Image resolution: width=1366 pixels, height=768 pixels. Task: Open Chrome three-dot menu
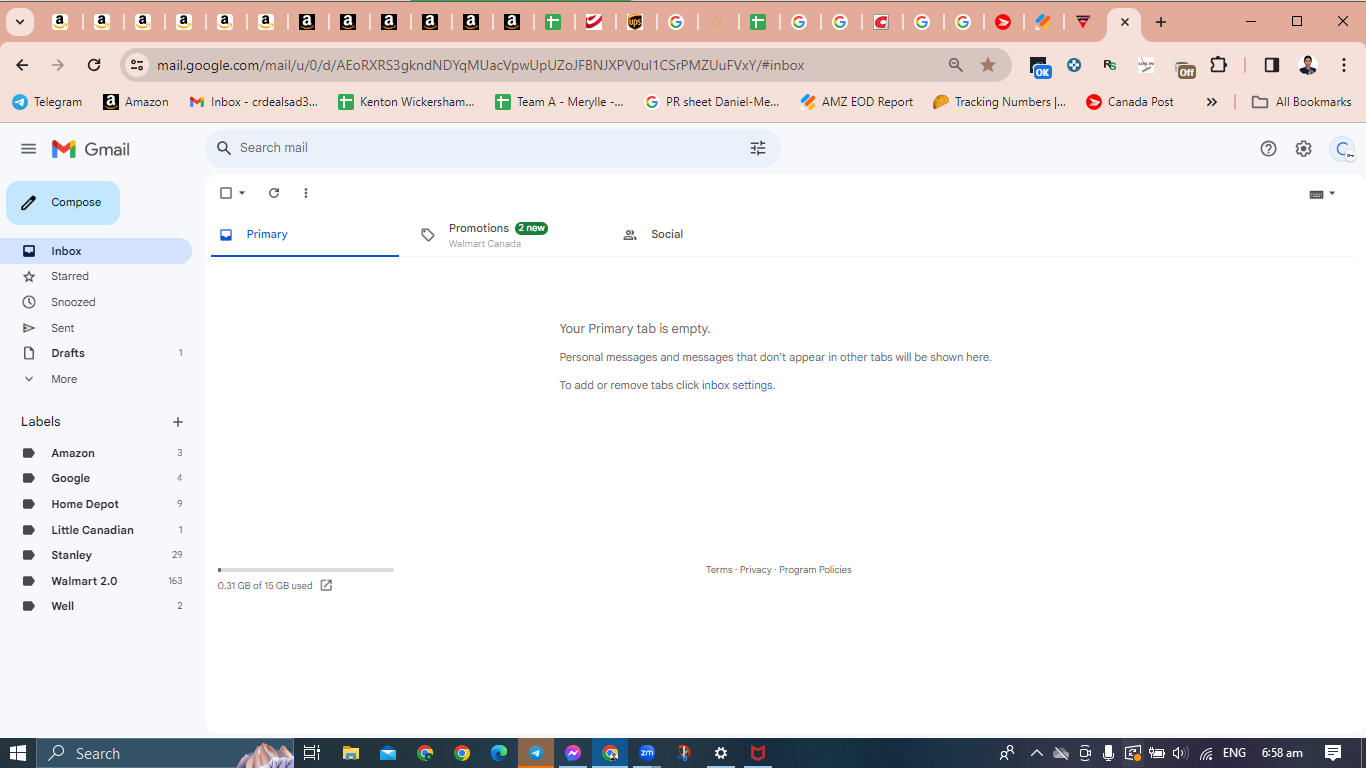(x=1344, y=65)
